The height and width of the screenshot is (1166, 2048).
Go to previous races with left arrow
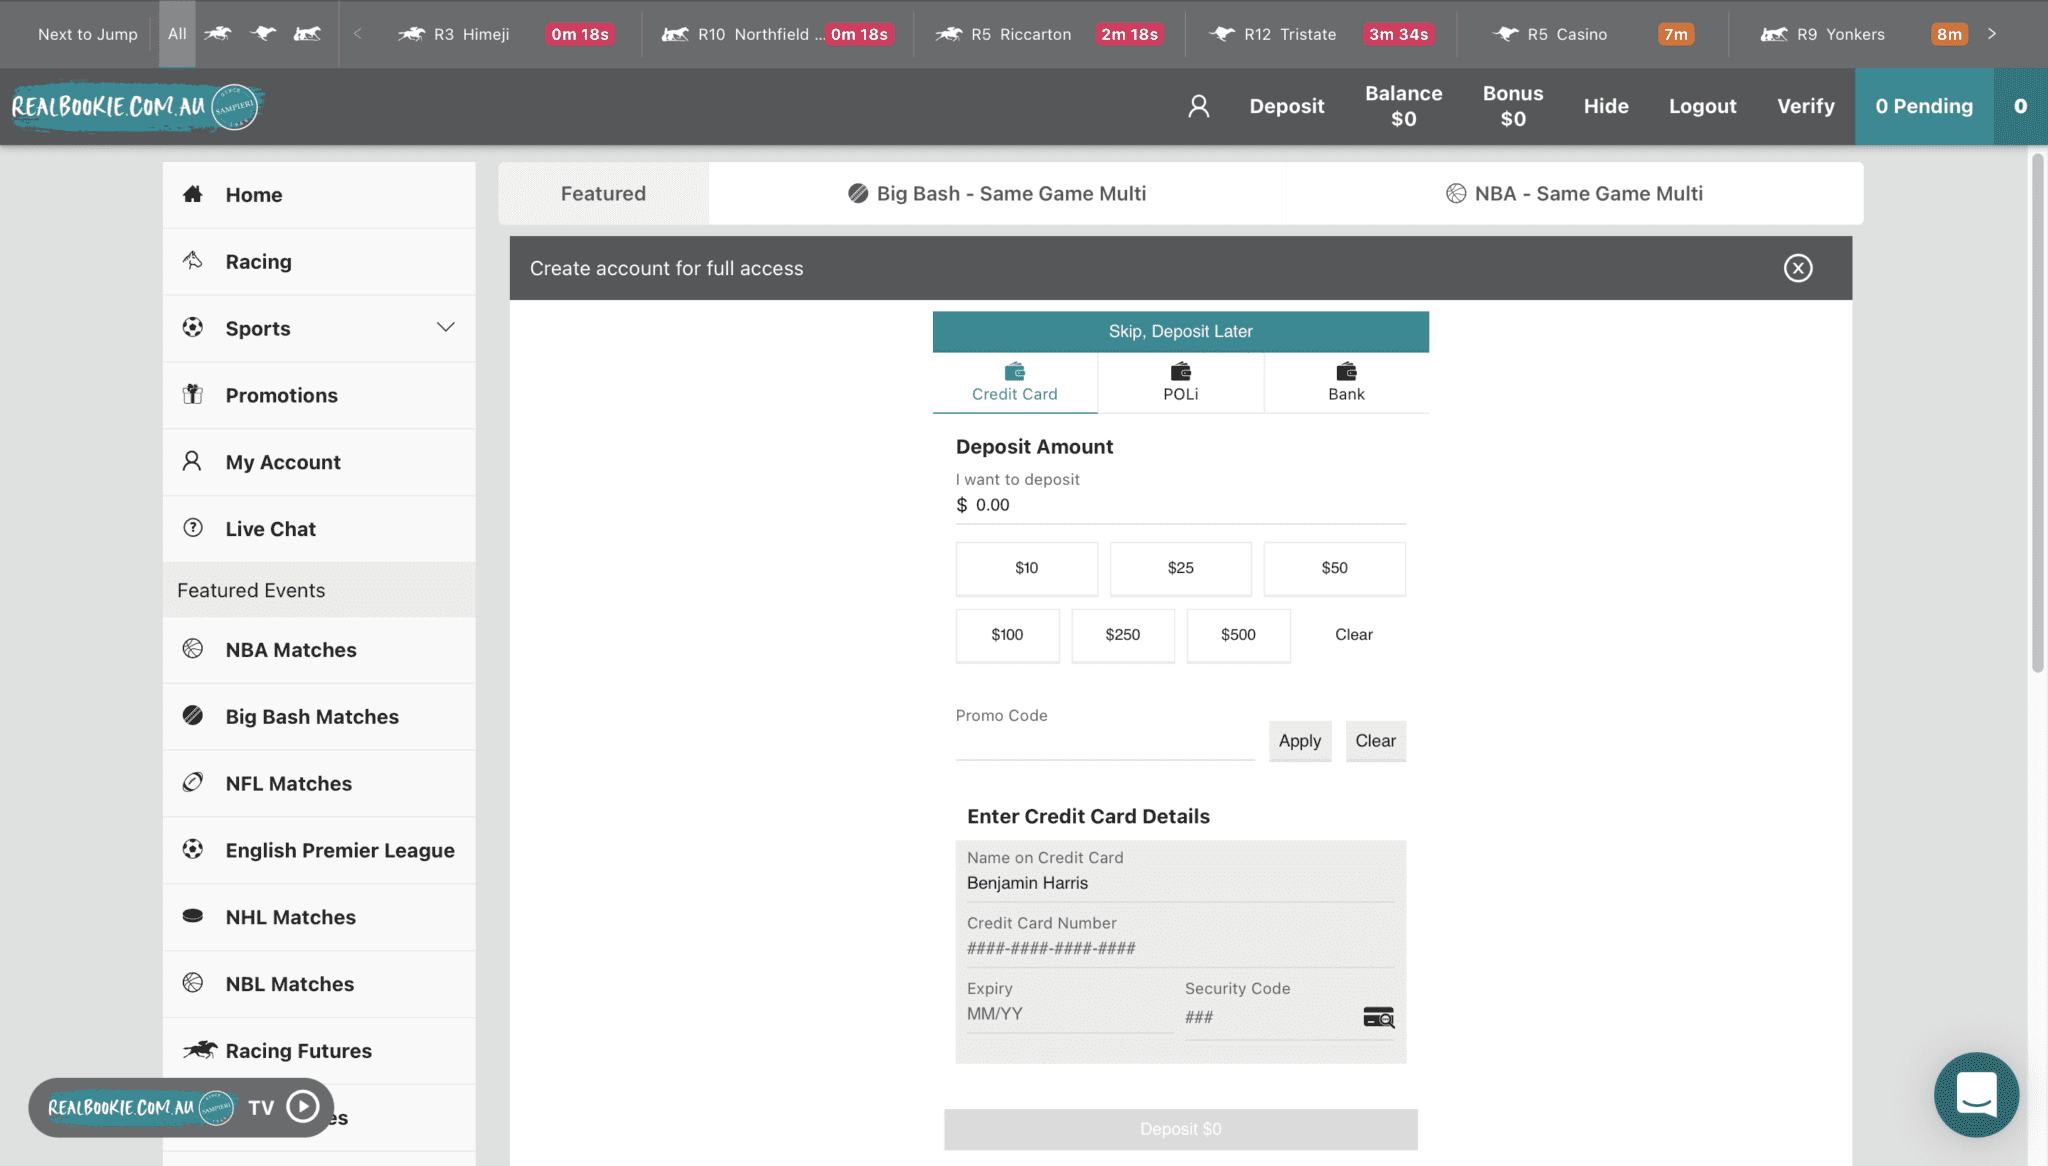coord(357,34)
